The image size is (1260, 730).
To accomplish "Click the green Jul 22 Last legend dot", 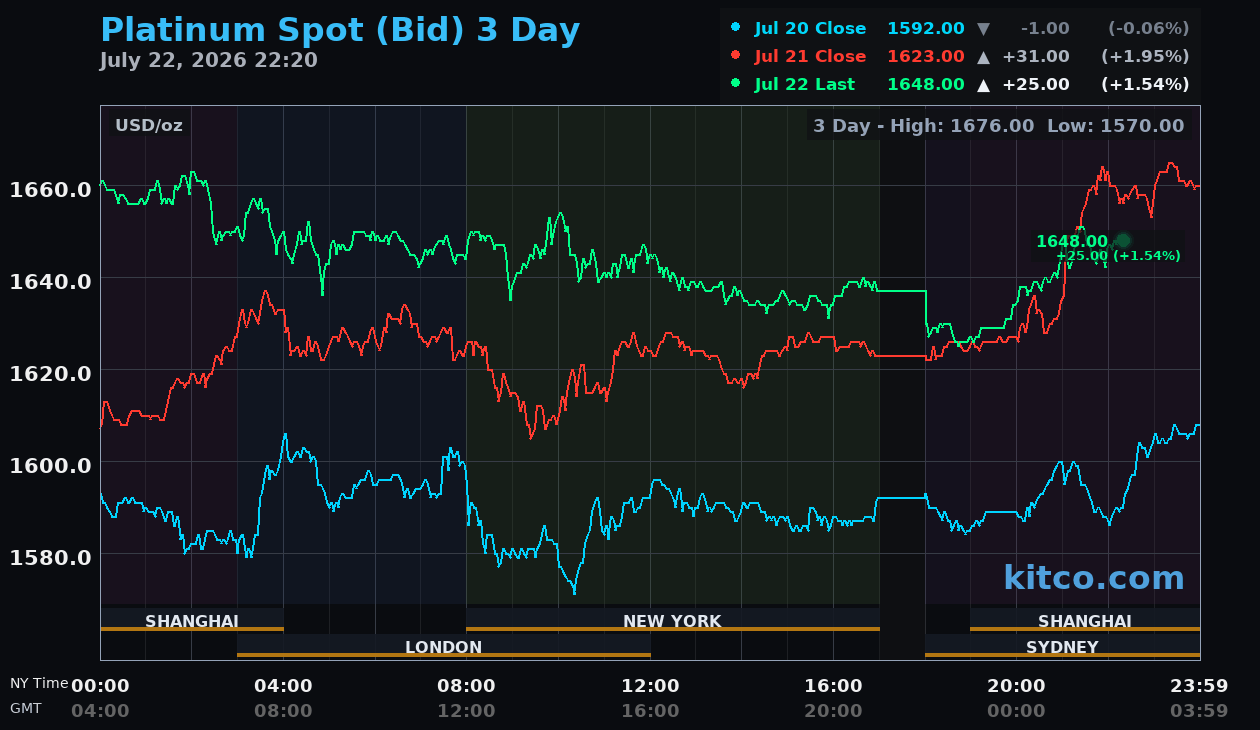I will pyautogui.click(x=736, y=84).
